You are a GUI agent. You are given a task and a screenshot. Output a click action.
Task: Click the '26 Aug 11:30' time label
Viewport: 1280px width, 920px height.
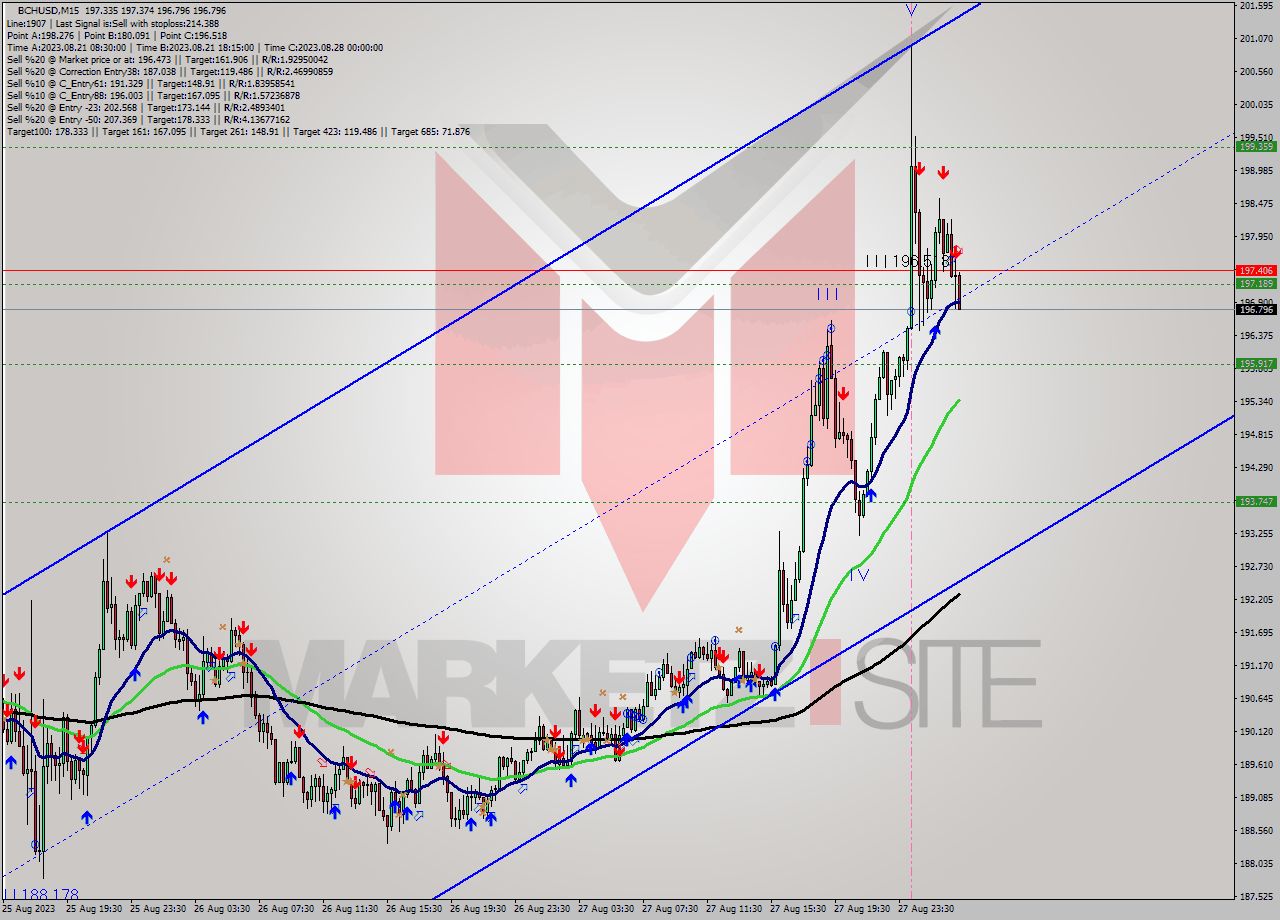click(x=350, y=909)
